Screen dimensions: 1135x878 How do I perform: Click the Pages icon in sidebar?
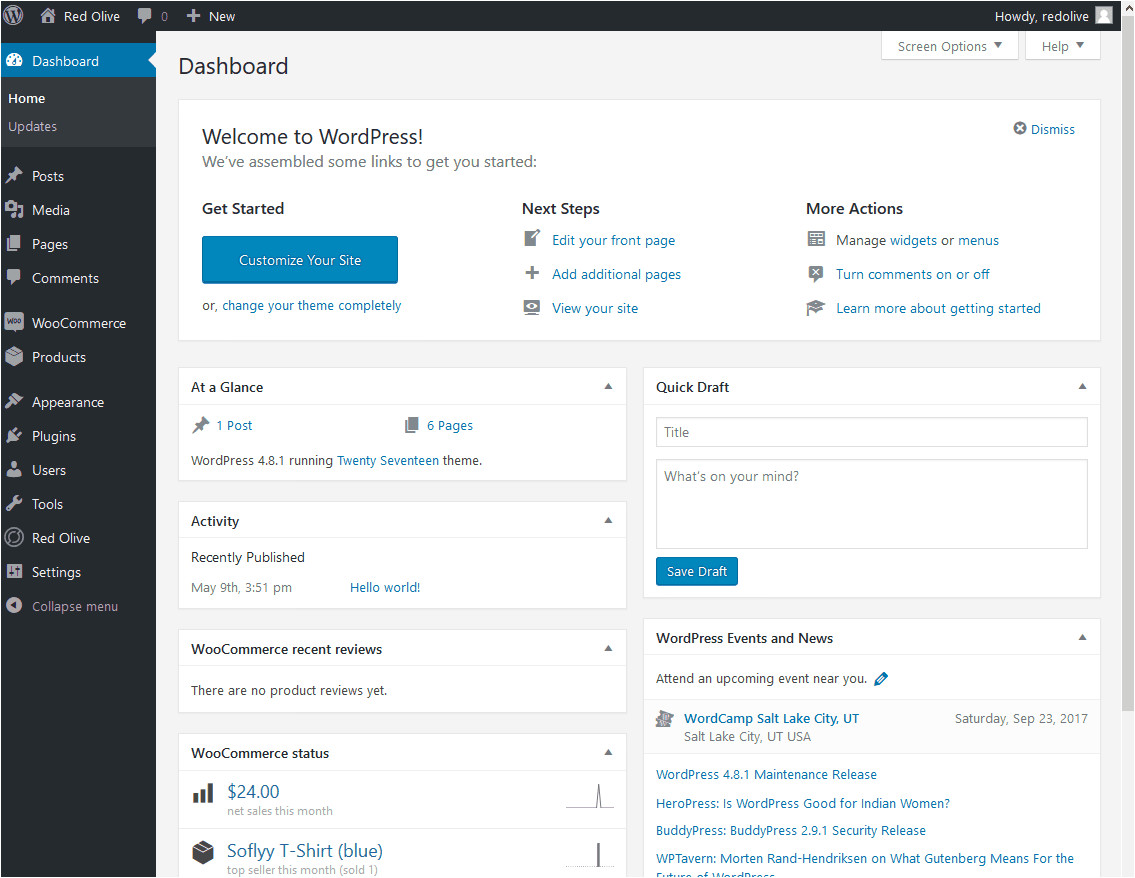[x=14, y=244]
